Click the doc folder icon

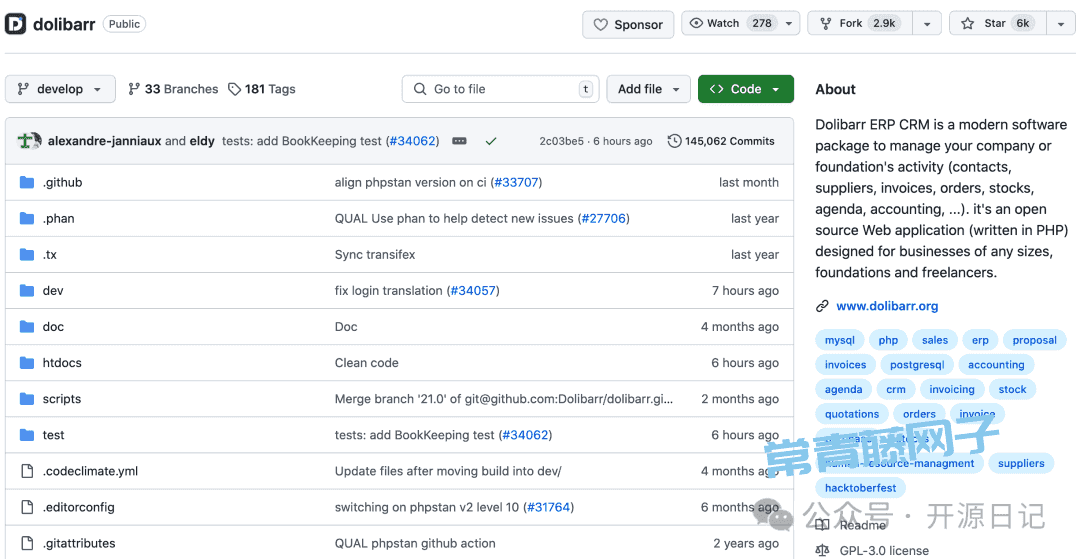click(27, 326)
